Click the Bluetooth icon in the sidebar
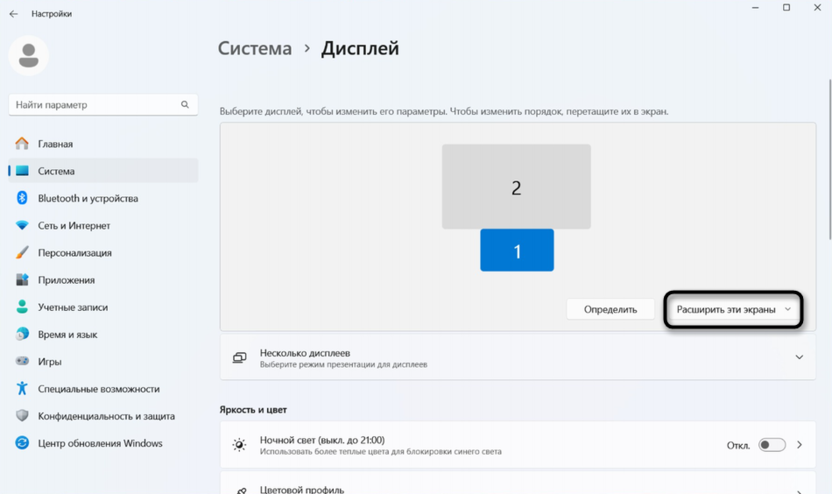The image size is (832, 494). 22,198
